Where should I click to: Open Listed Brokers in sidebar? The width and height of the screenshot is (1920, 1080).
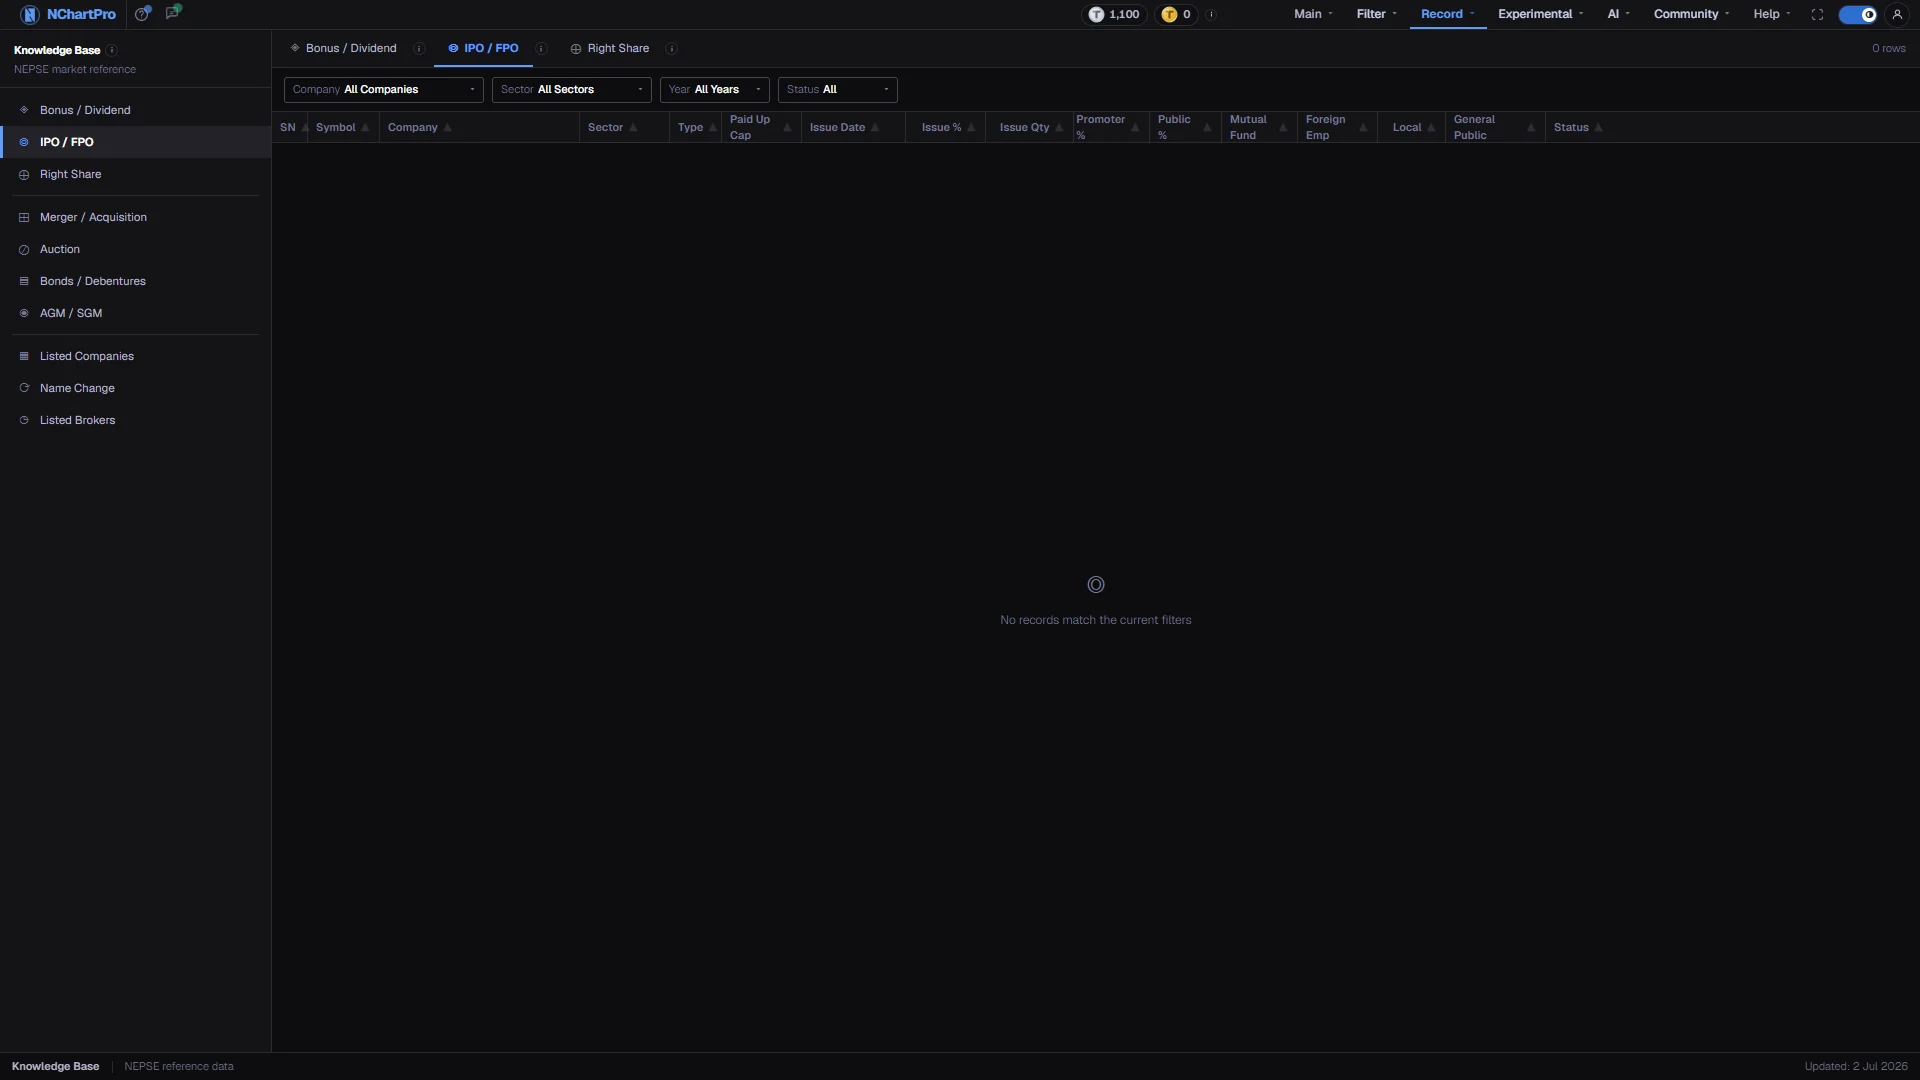point(135,420)
